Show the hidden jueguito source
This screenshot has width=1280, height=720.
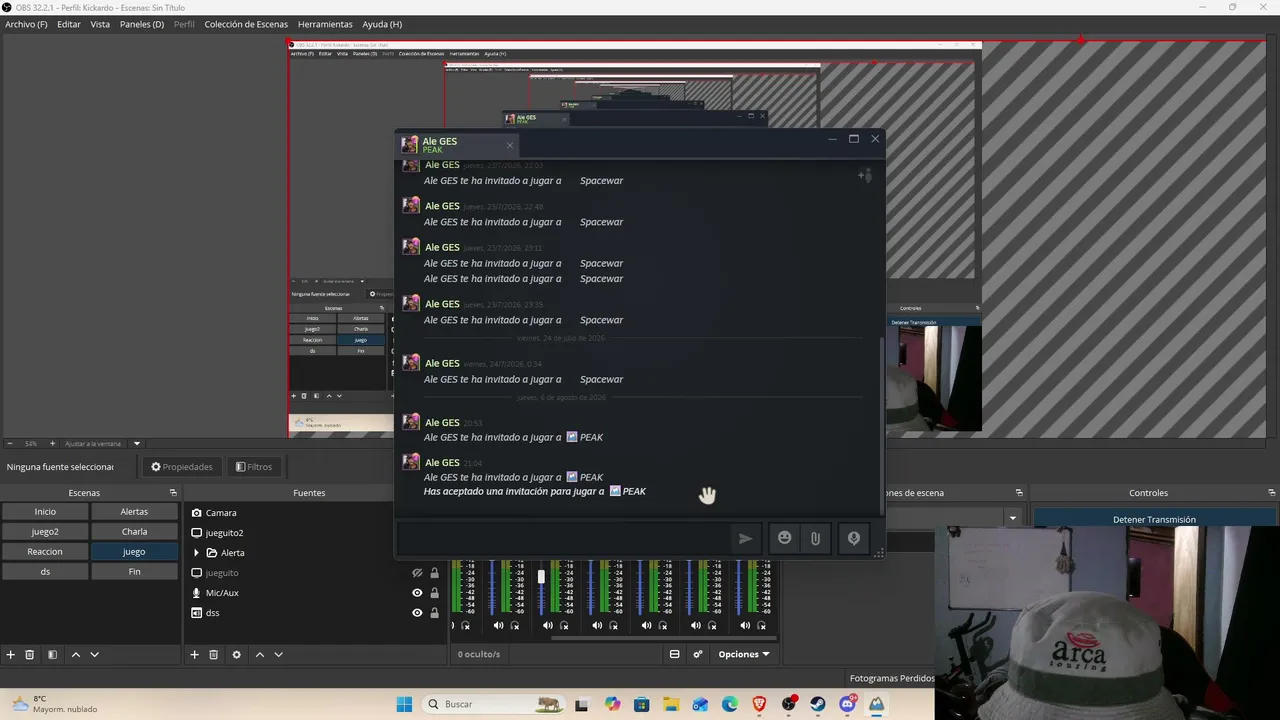tap(417, 573)
